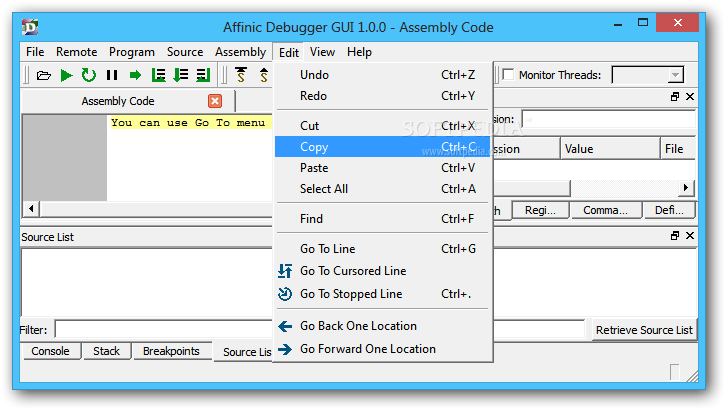Choose Paste from Edit menu
The image size is (726, 410).
click(x=383, y=168)
